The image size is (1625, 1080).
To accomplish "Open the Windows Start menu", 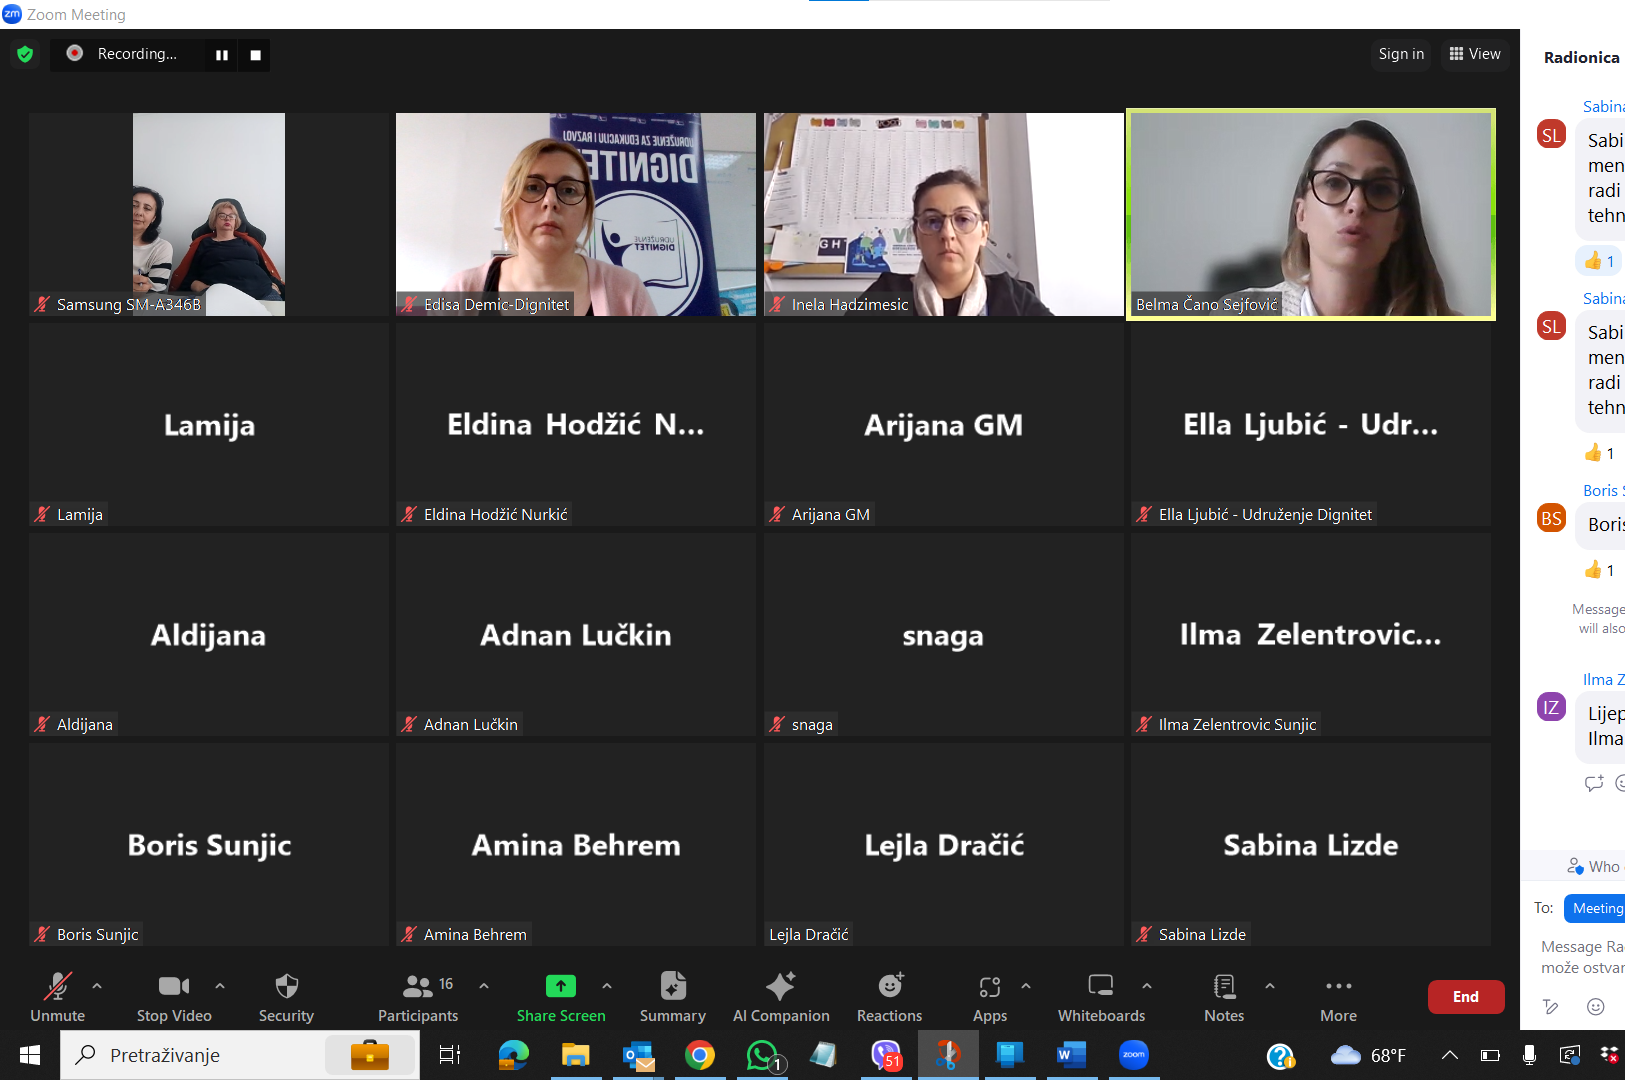I will tap(30, 1055).
